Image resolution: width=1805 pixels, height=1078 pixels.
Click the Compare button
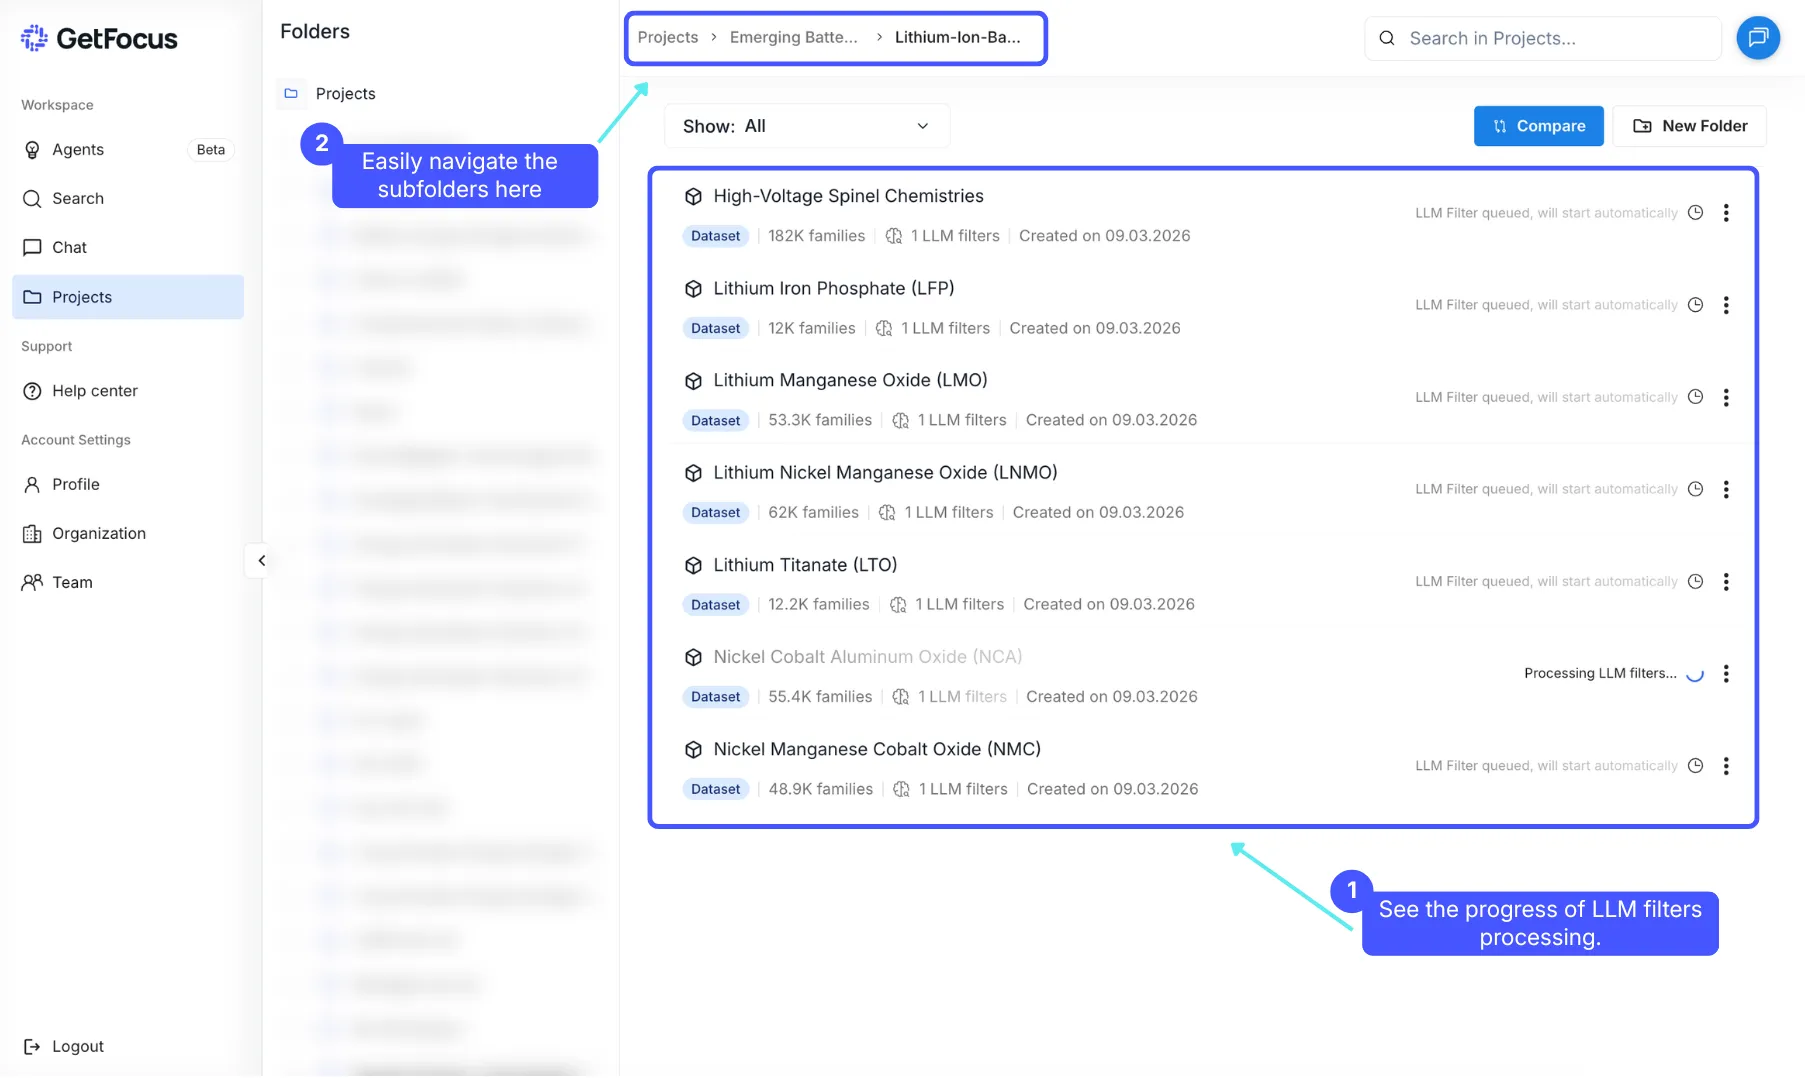tap(1538, 126)
